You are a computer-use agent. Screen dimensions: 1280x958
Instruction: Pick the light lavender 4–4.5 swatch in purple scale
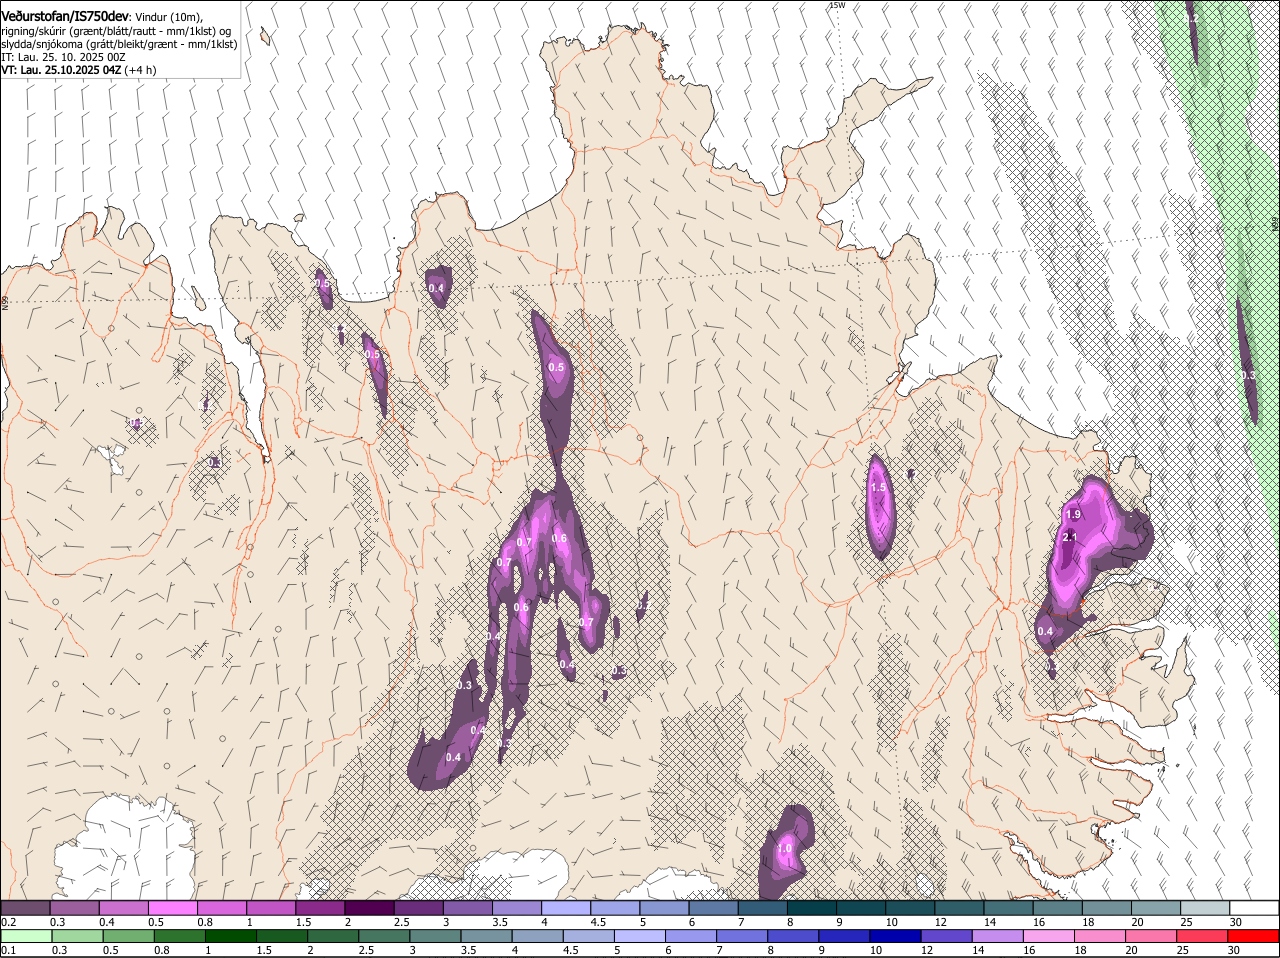[566, 907]
